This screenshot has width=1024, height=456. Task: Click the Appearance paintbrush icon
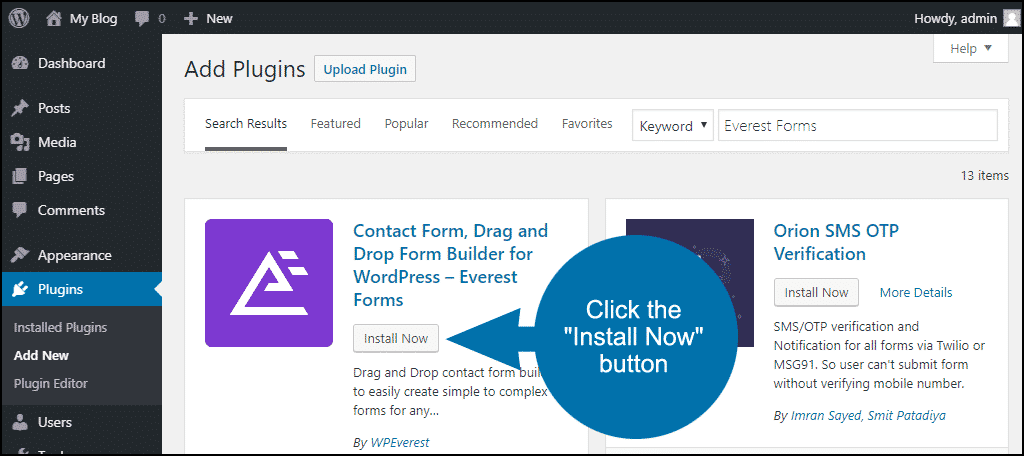click(x=21, y=255)
